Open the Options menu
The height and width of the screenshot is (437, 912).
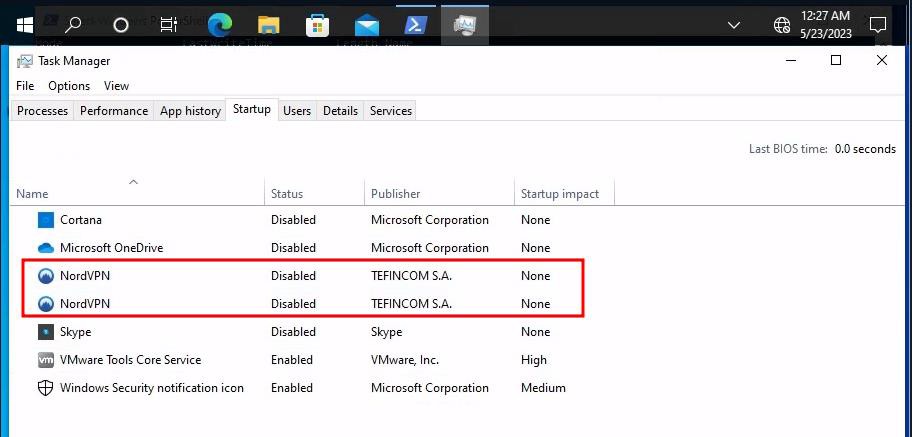click(69, 86)
